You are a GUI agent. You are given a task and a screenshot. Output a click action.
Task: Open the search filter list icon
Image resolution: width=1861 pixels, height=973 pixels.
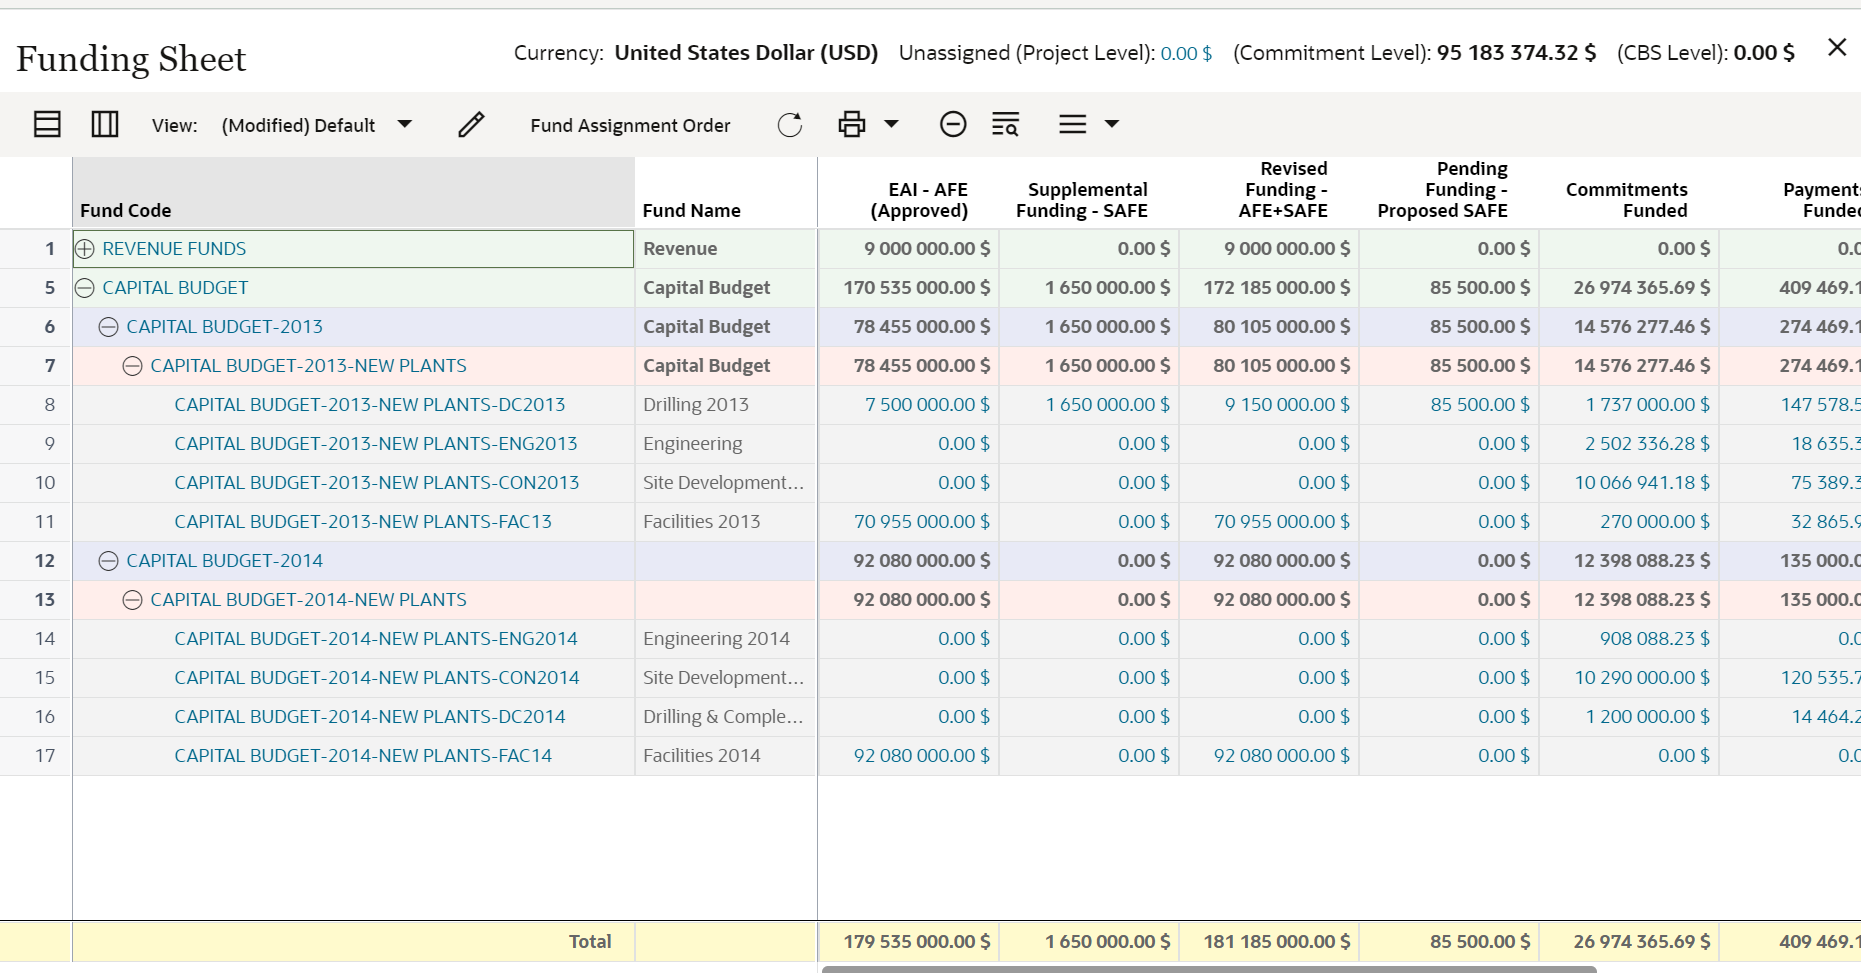(1005, 124)
